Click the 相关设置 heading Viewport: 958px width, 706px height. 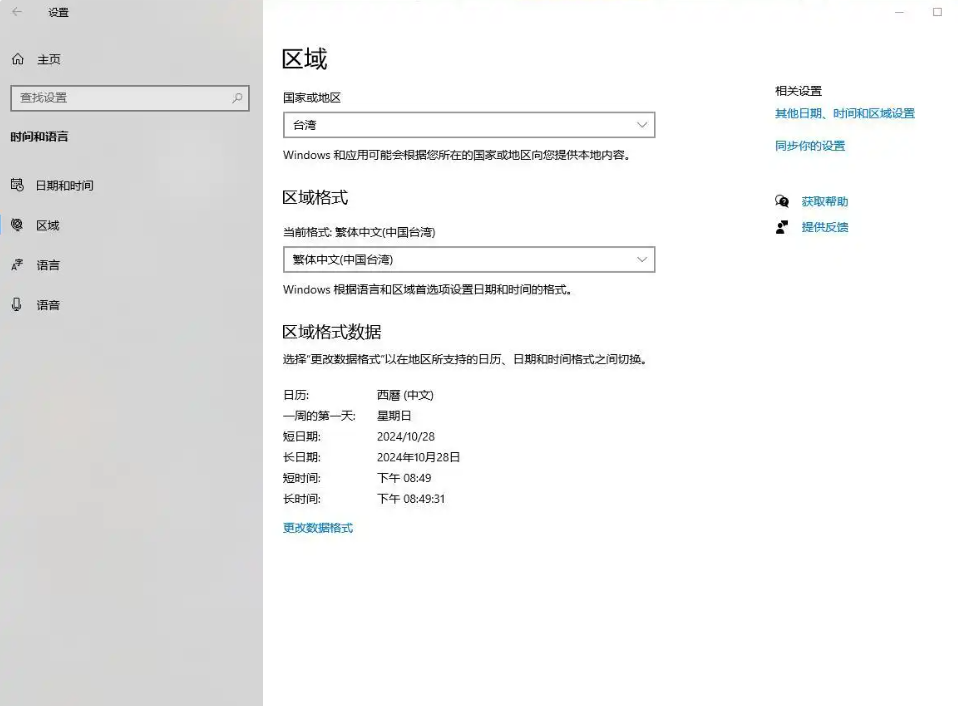tap(799, 91)
